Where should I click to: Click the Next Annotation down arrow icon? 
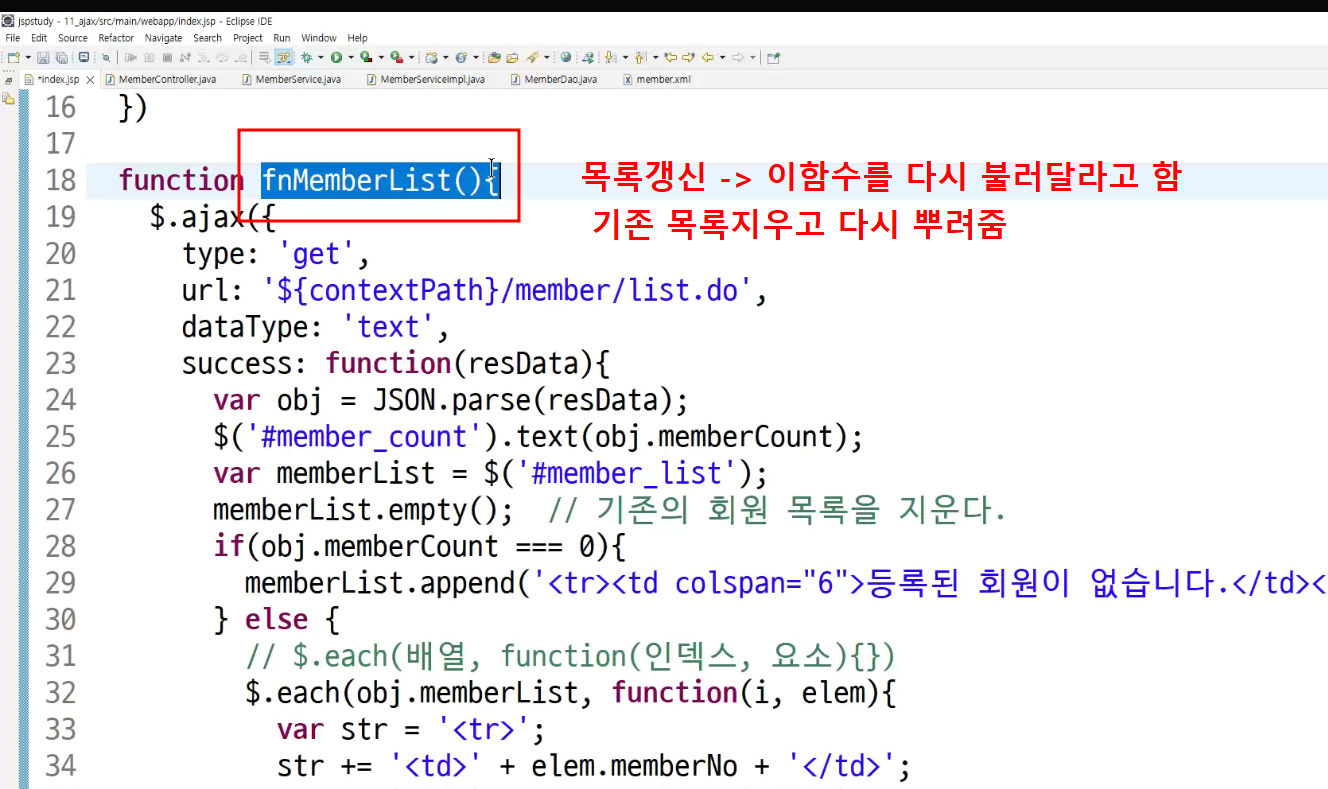610,58
